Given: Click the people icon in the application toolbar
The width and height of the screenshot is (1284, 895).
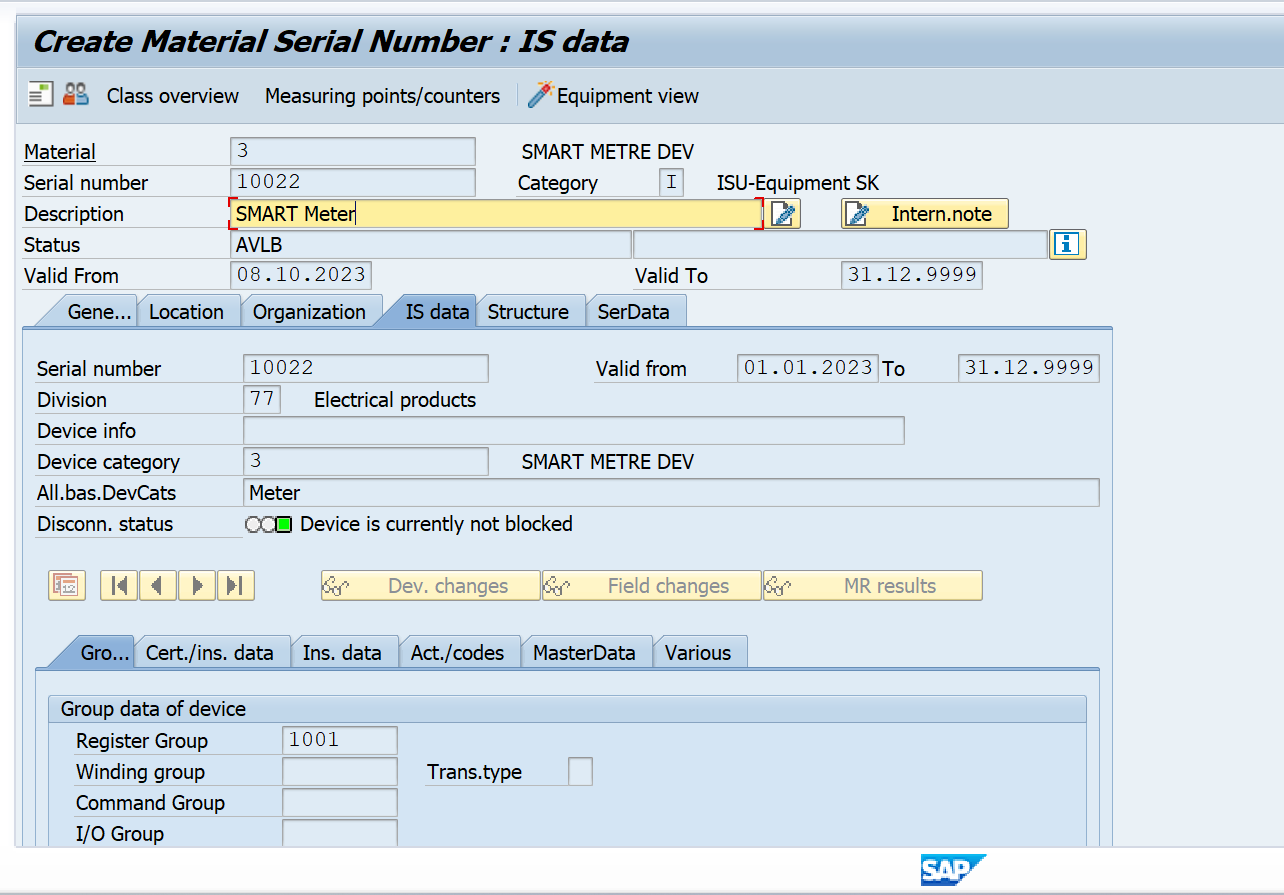Looking at the screenshot, I should pyautogui.click(x=76, y=95).
